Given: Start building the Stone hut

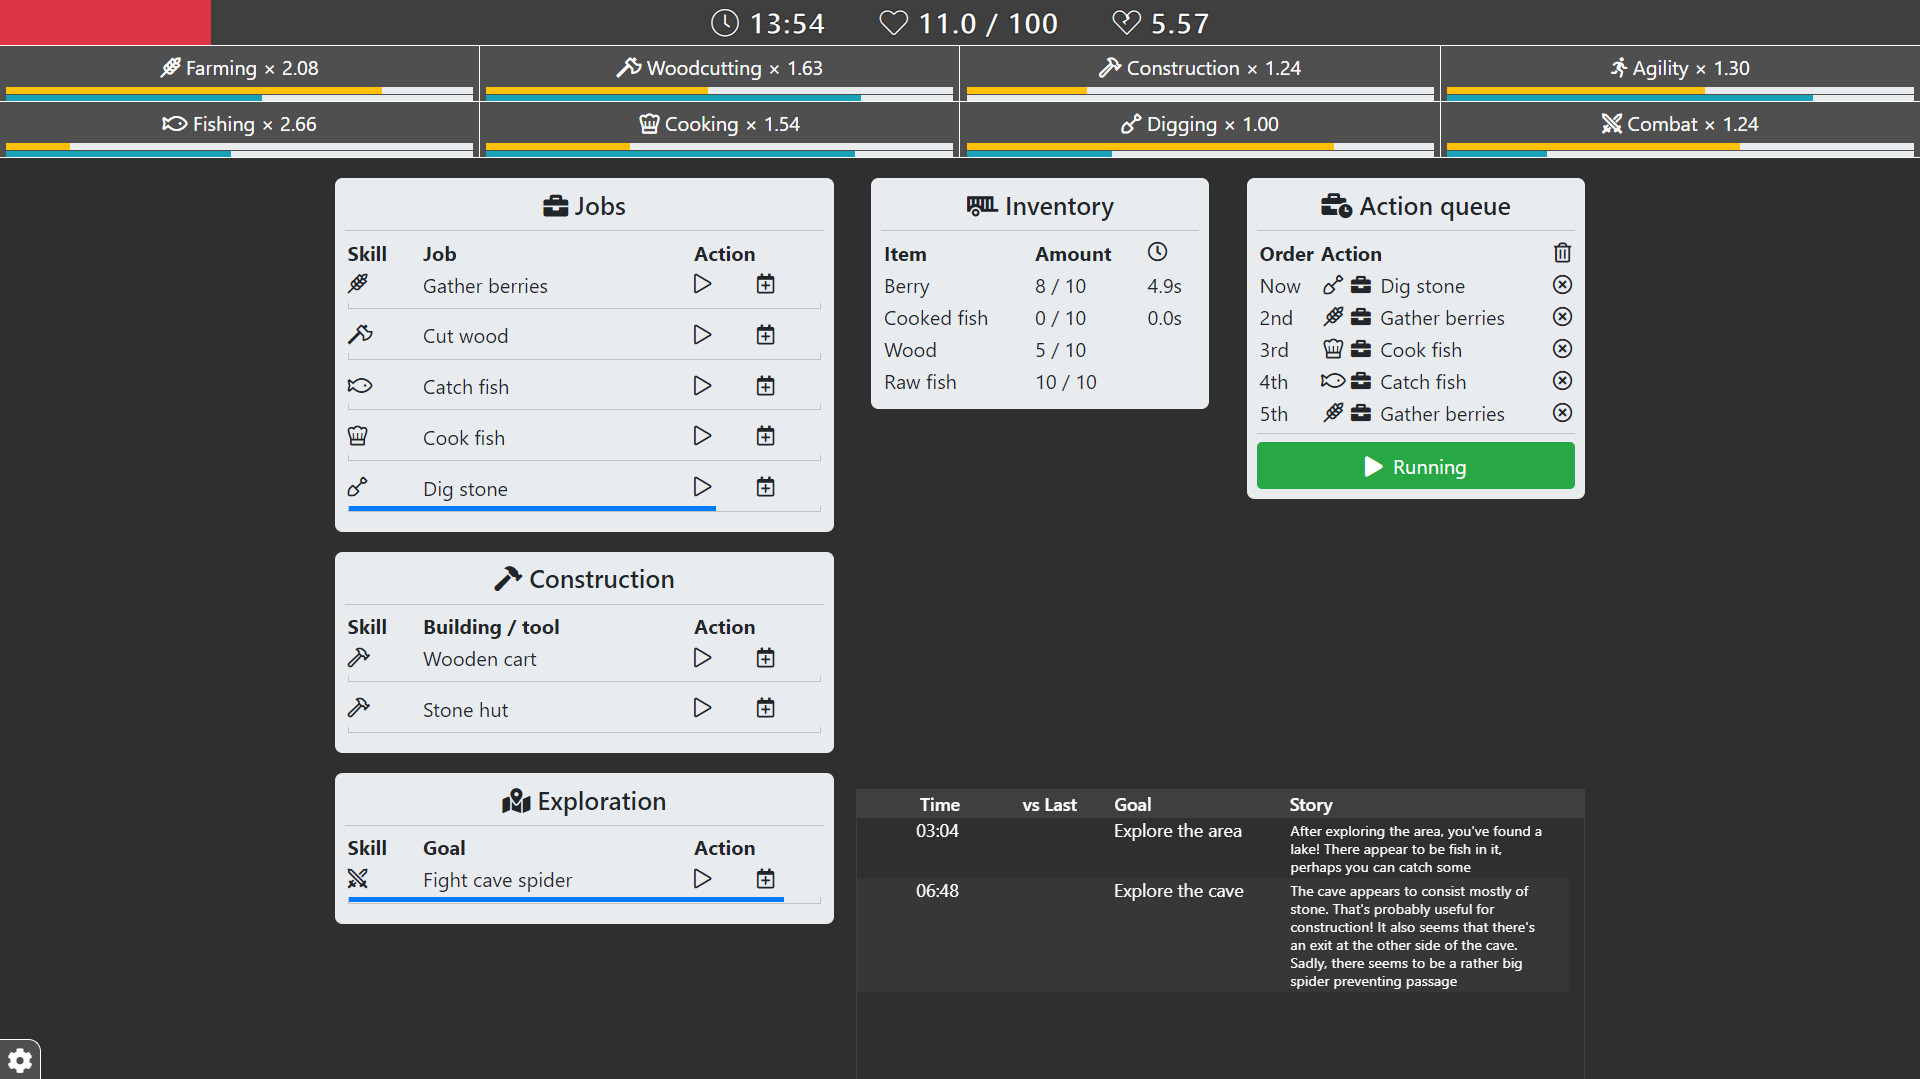Looking at the screenshot, I should click(702, 707).
